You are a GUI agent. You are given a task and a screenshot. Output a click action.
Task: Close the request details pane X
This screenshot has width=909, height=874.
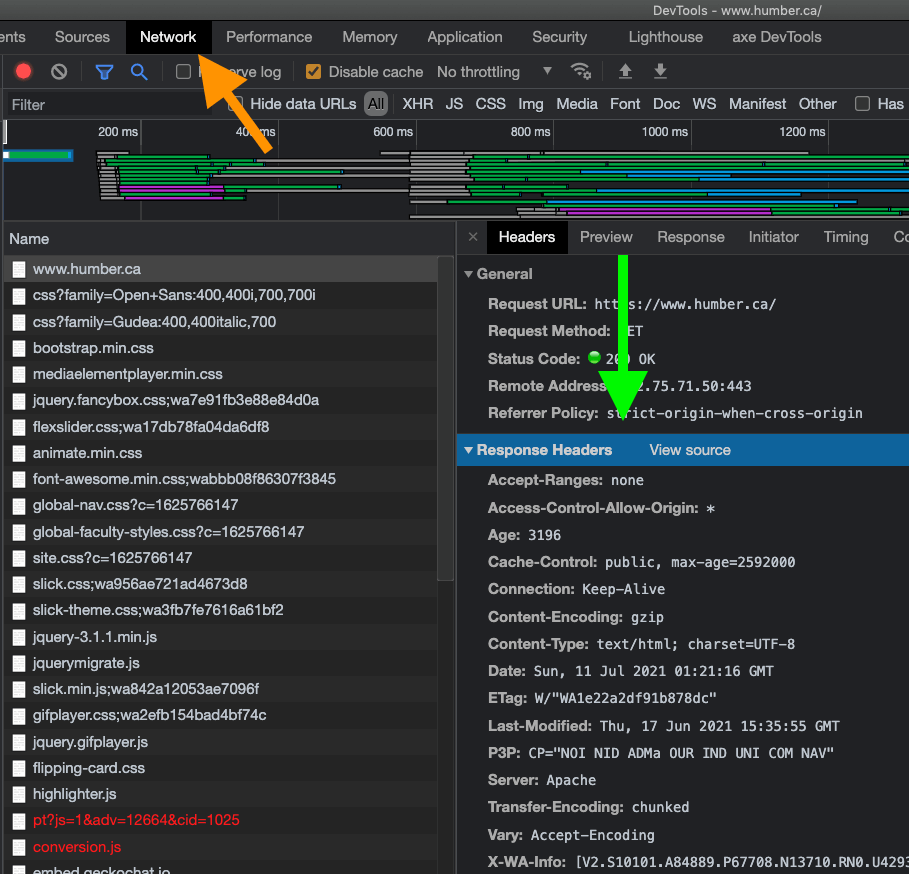click(473, 237)
